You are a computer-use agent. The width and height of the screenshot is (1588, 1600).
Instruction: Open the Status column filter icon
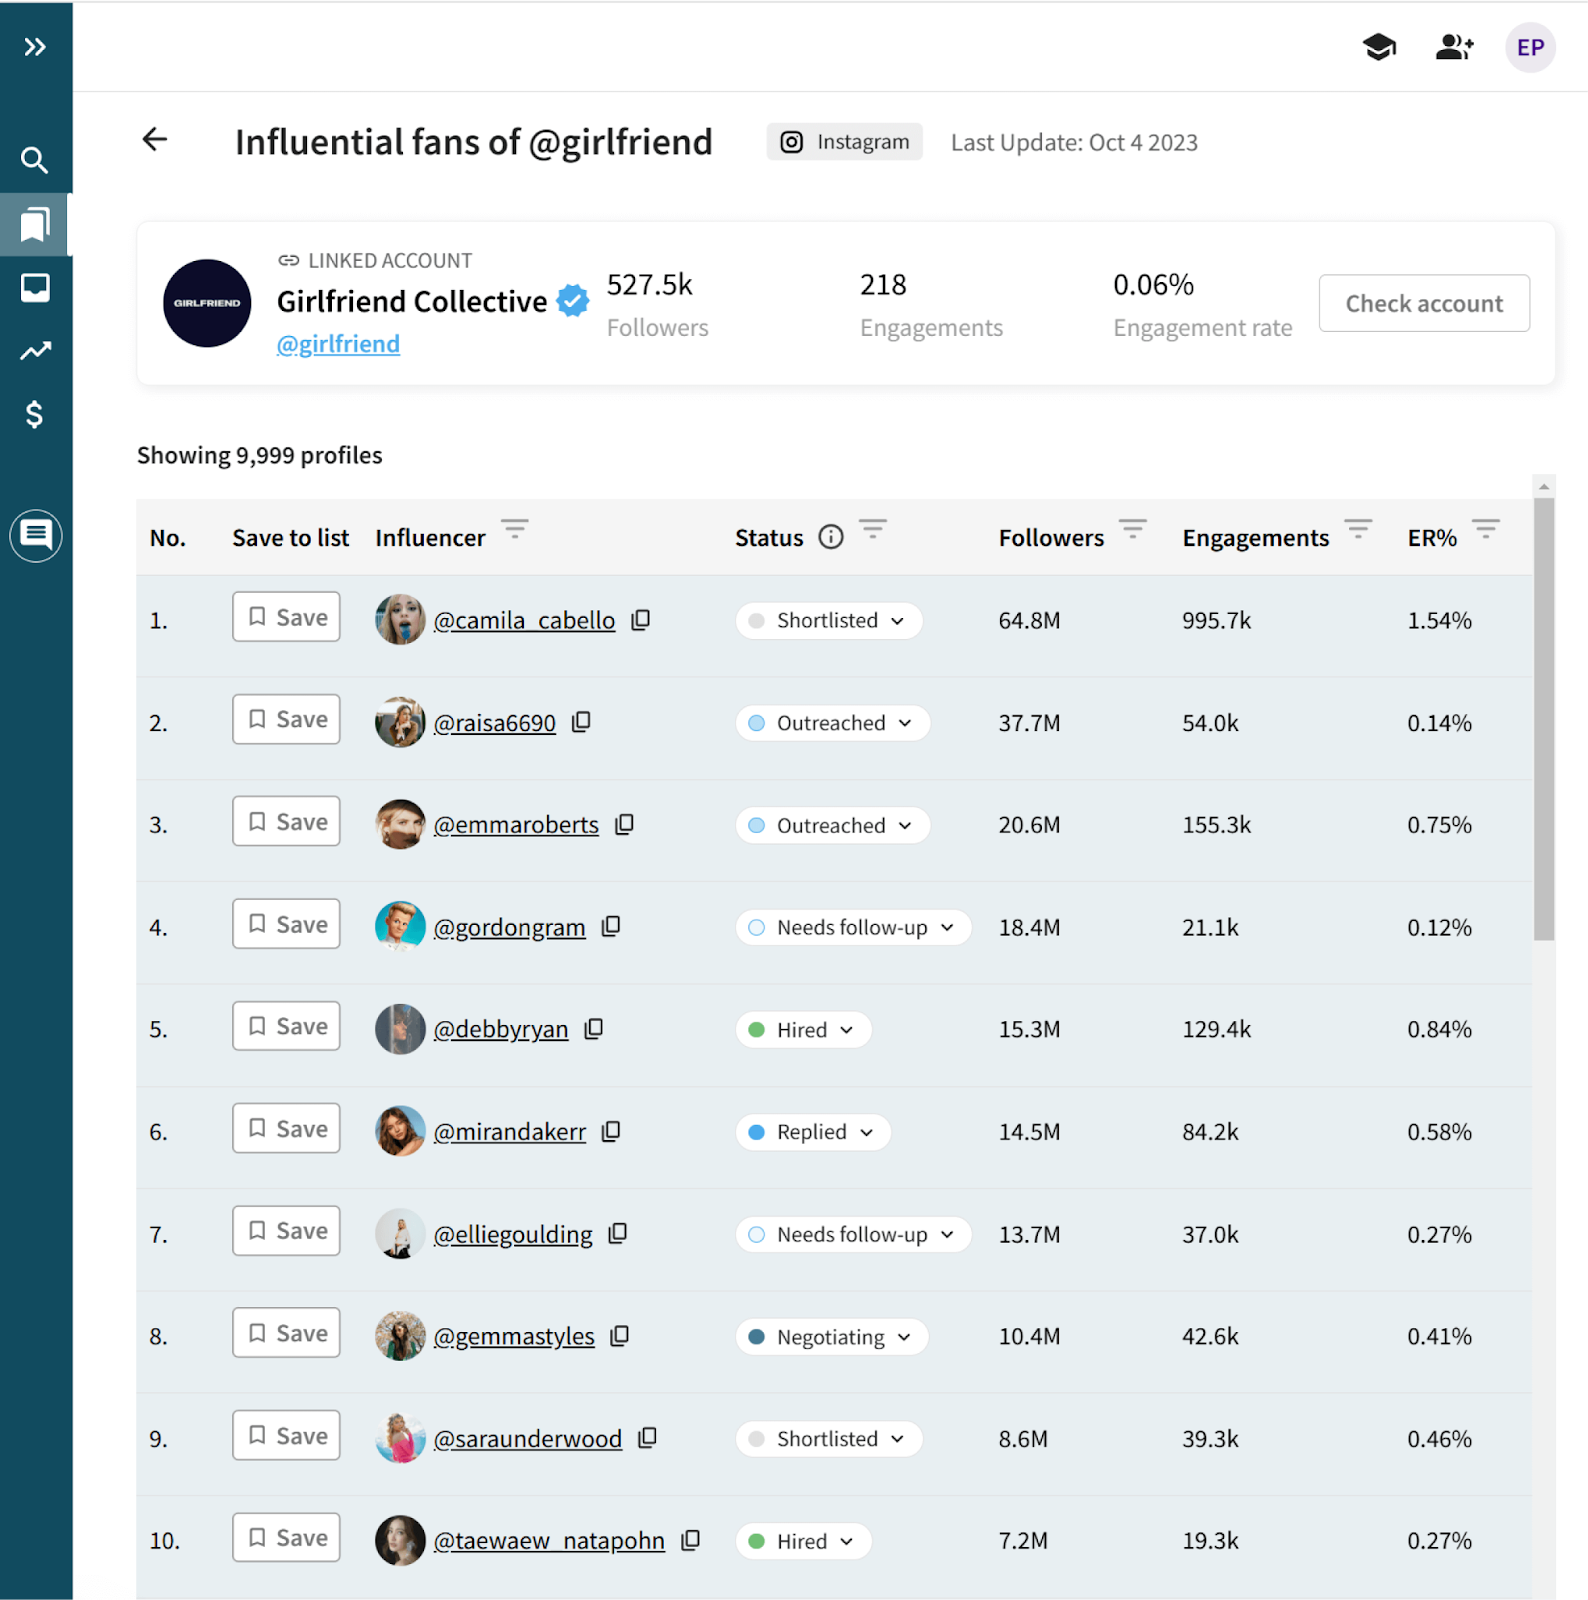tap(873, 529)
